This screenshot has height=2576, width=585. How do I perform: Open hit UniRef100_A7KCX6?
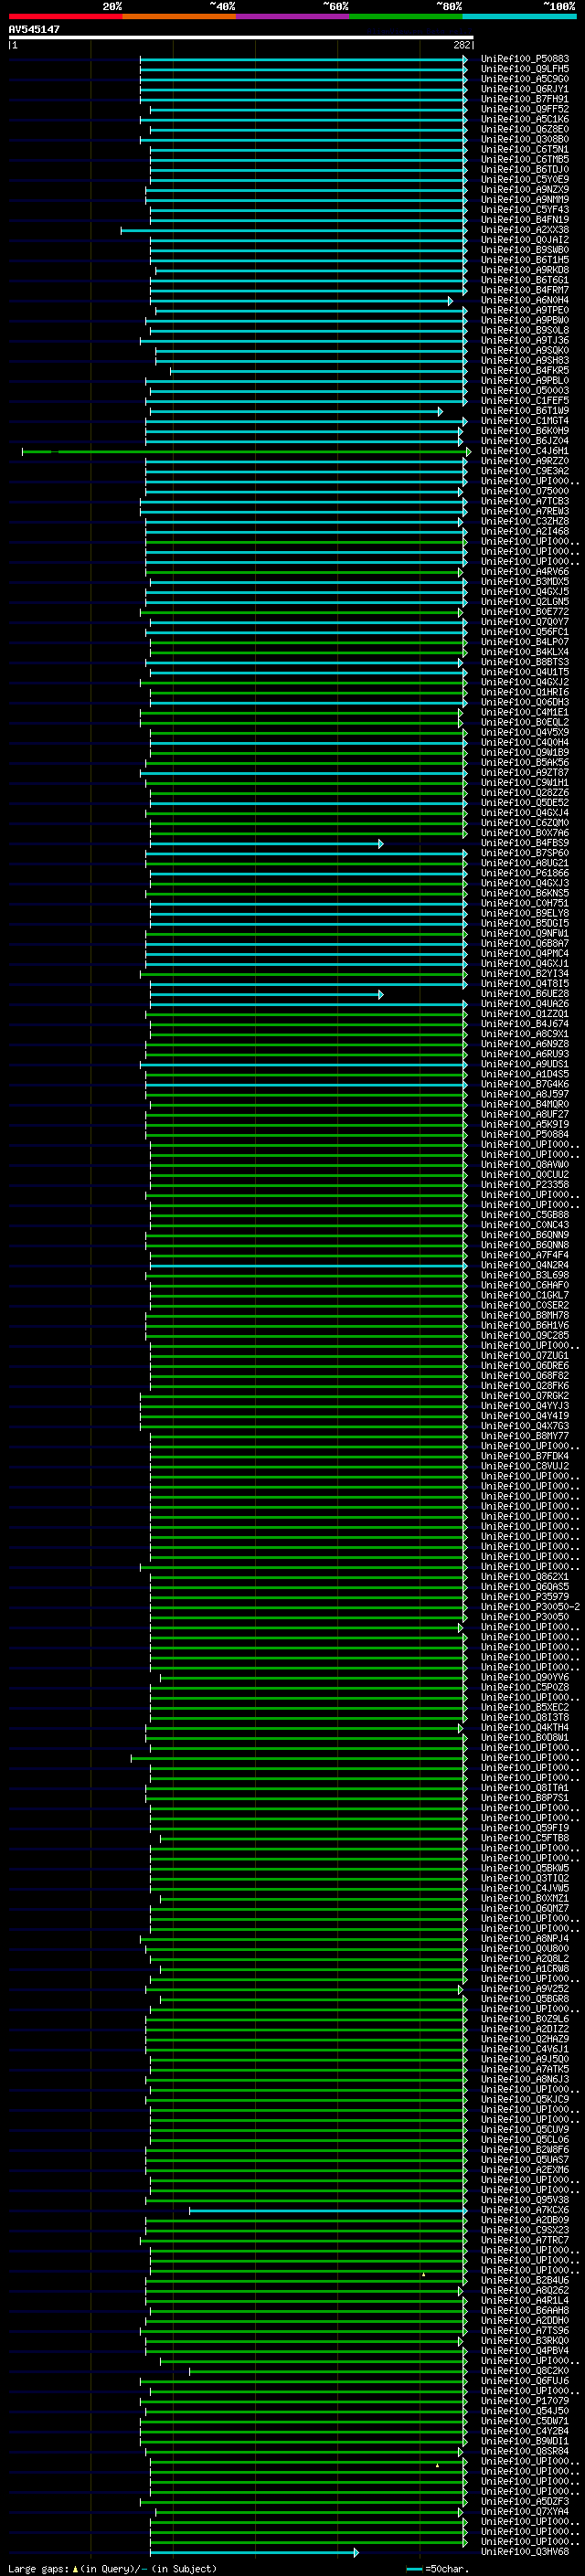pyautogui.click(x=525, y=2210)
